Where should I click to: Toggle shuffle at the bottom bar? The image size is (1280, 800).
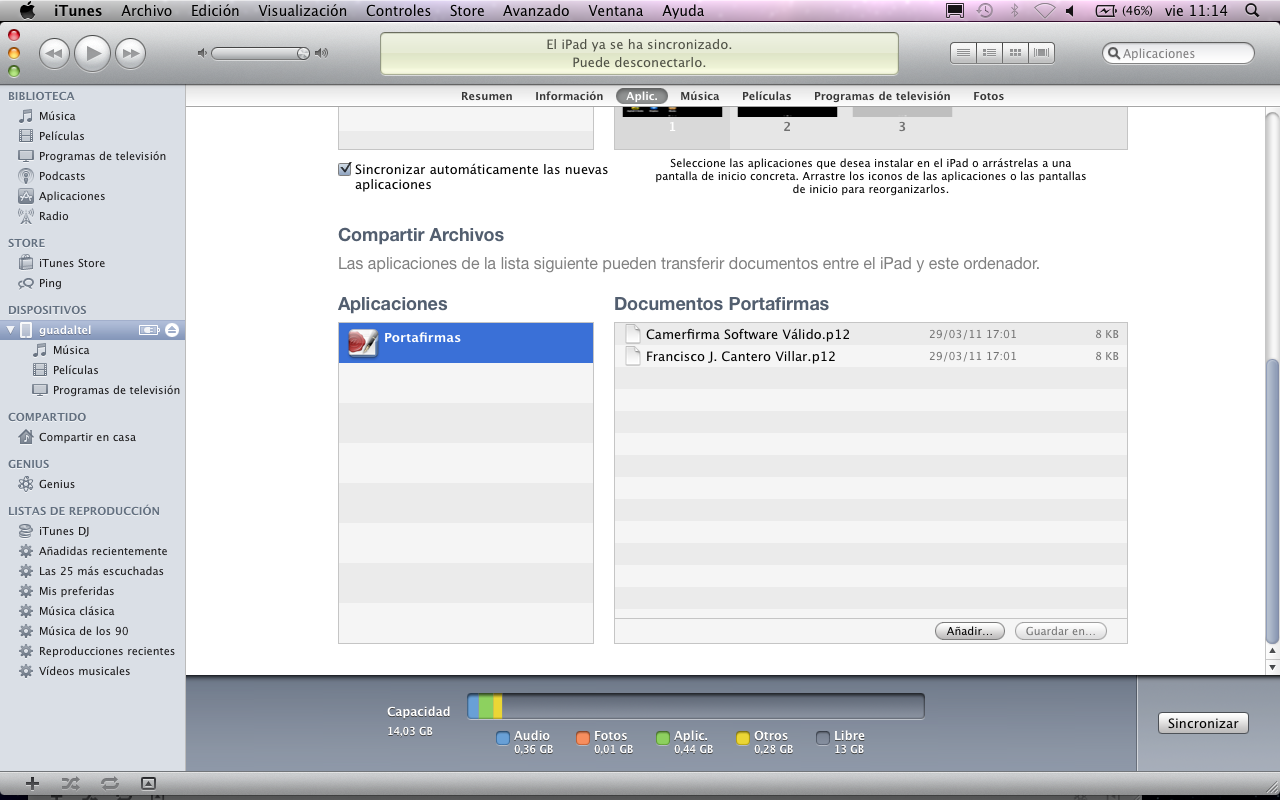tap(70, 783)
